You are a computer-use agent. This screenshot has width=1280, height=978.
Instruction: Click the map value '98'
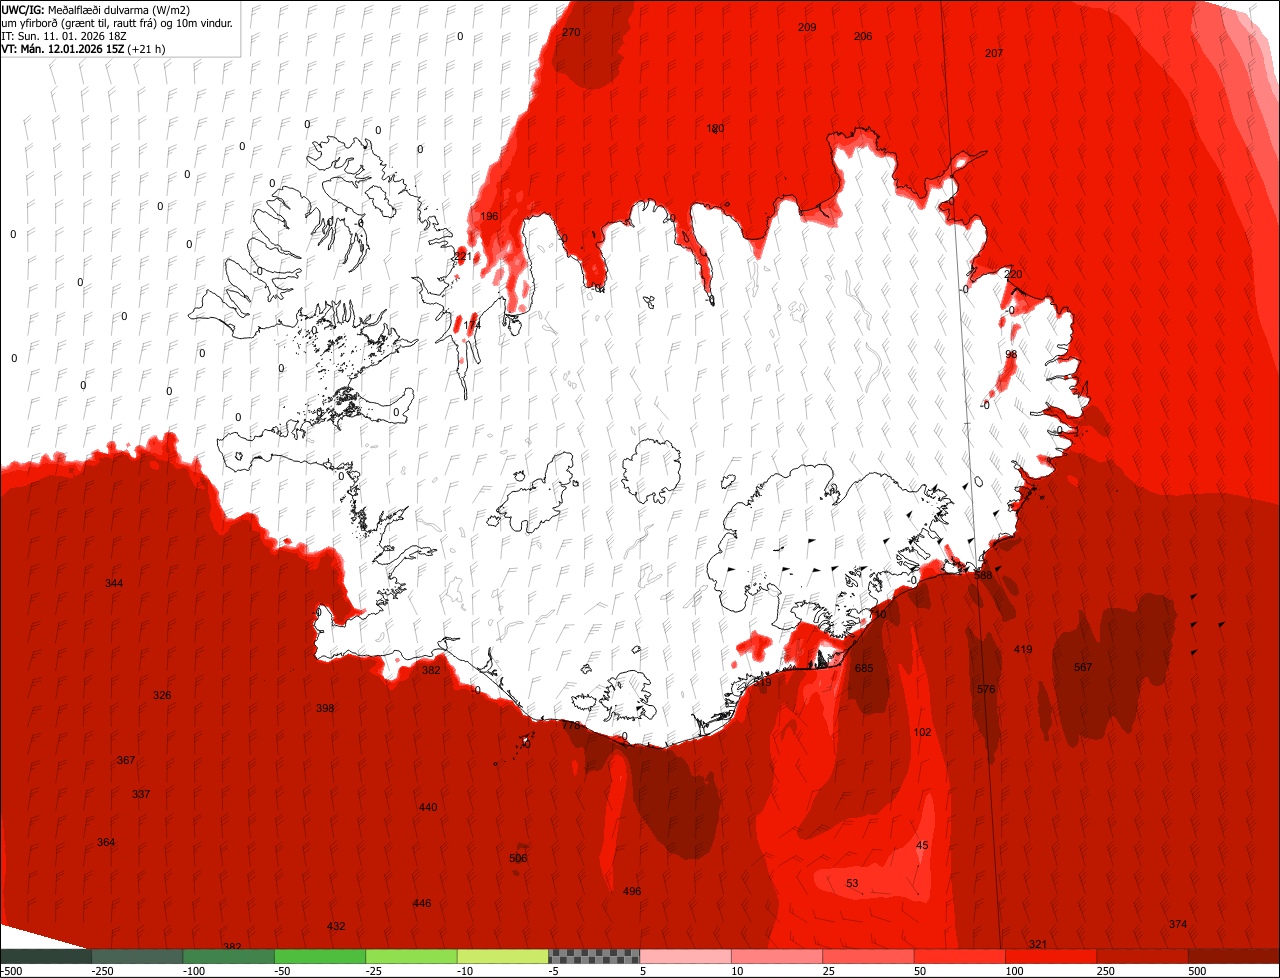[x=1011, y=354]
